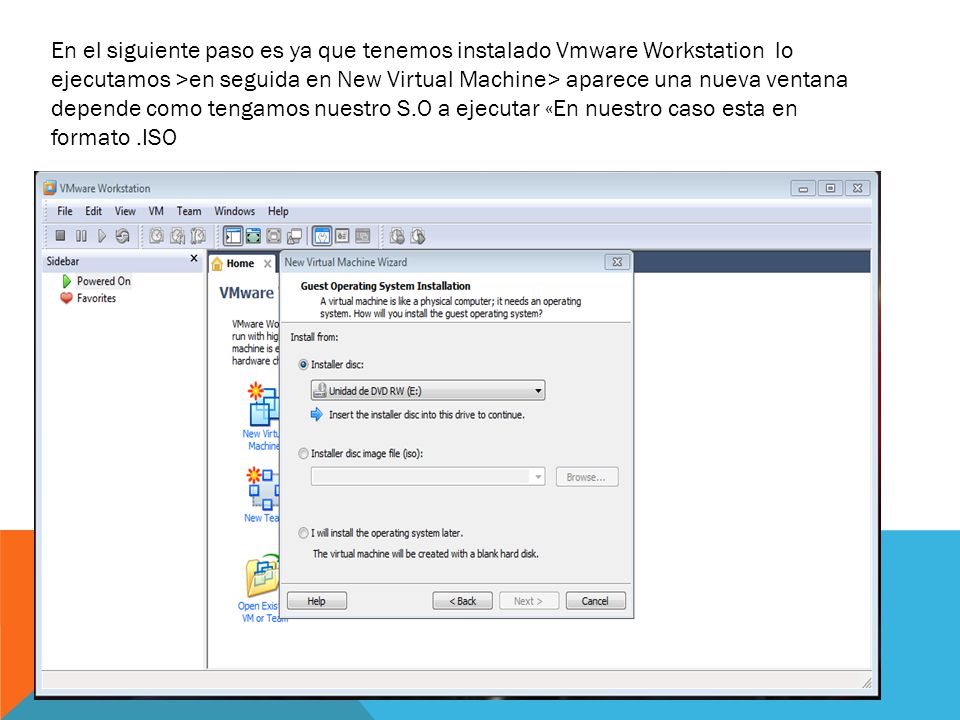Click the Console view toolbar icon

[363, 236]
